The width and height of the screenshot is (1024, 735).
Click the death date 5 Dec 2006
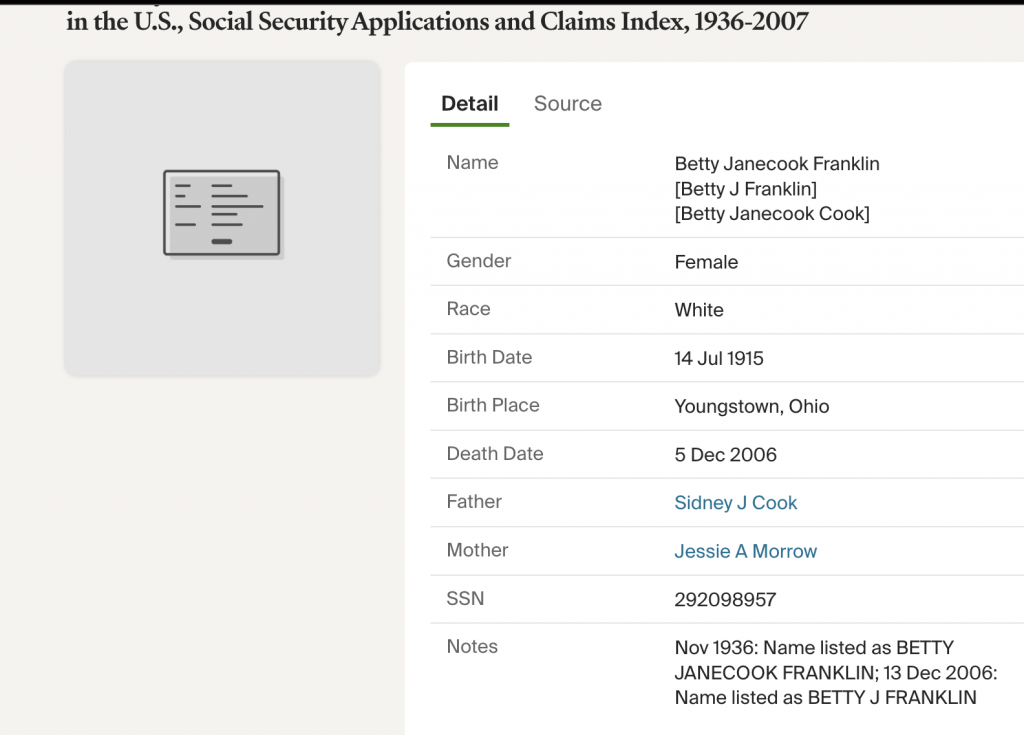click(725, 455)
